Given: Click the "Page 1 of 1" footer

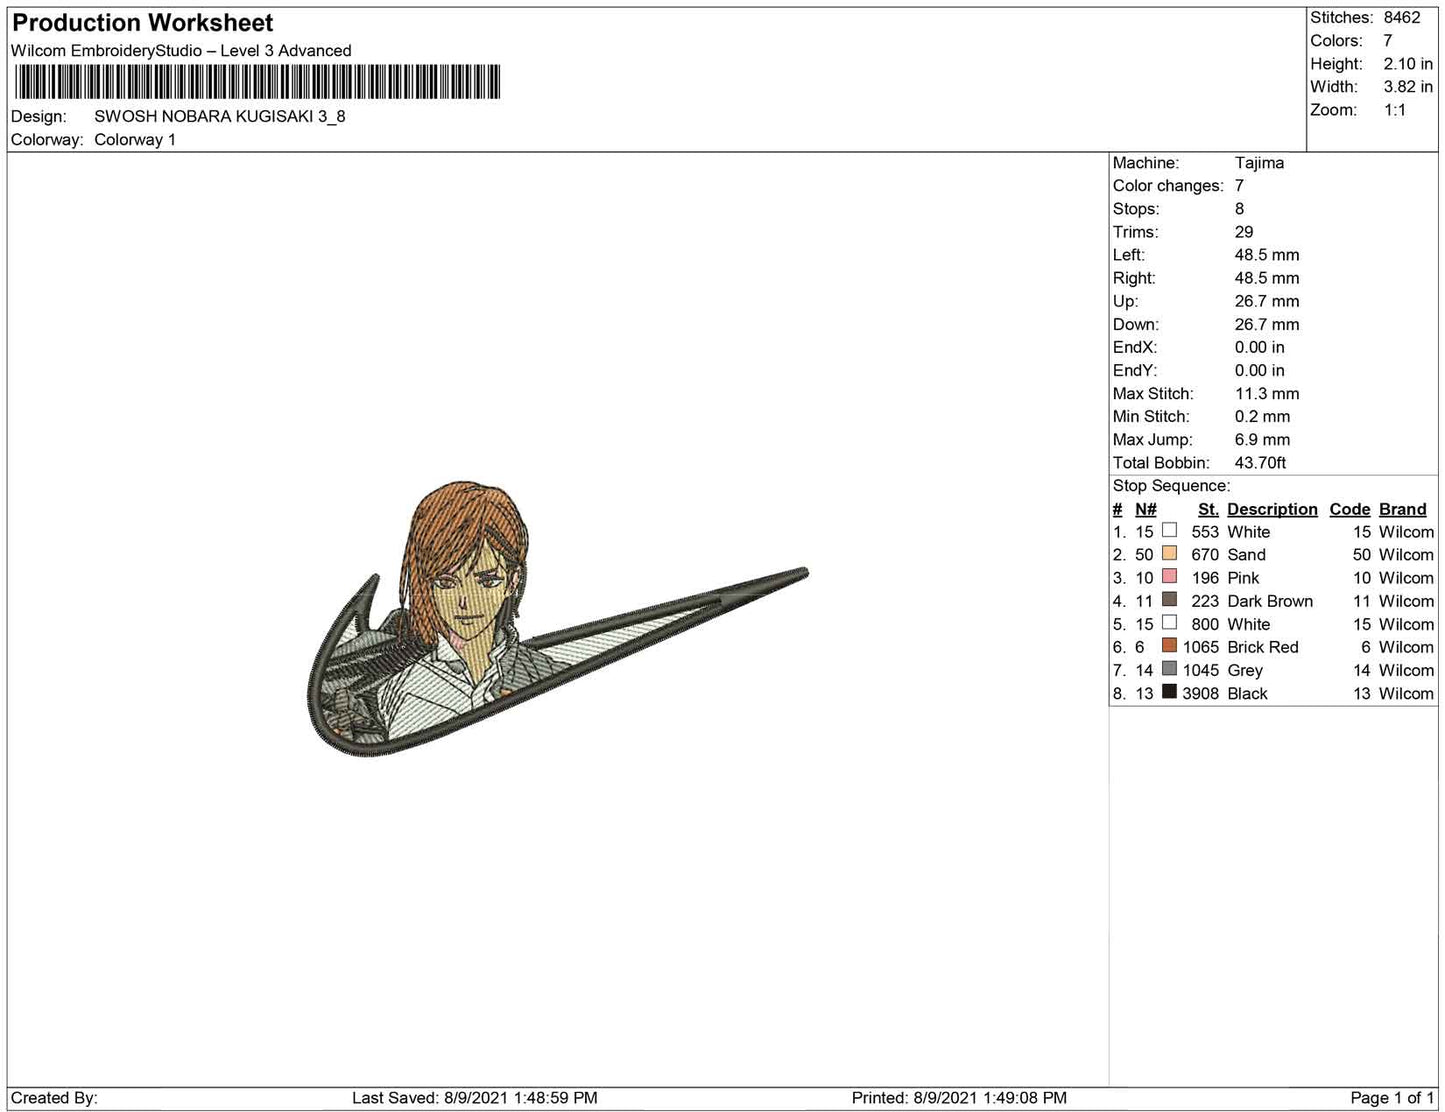Looking at the screenshot, I should [x=1392, y=1098].
